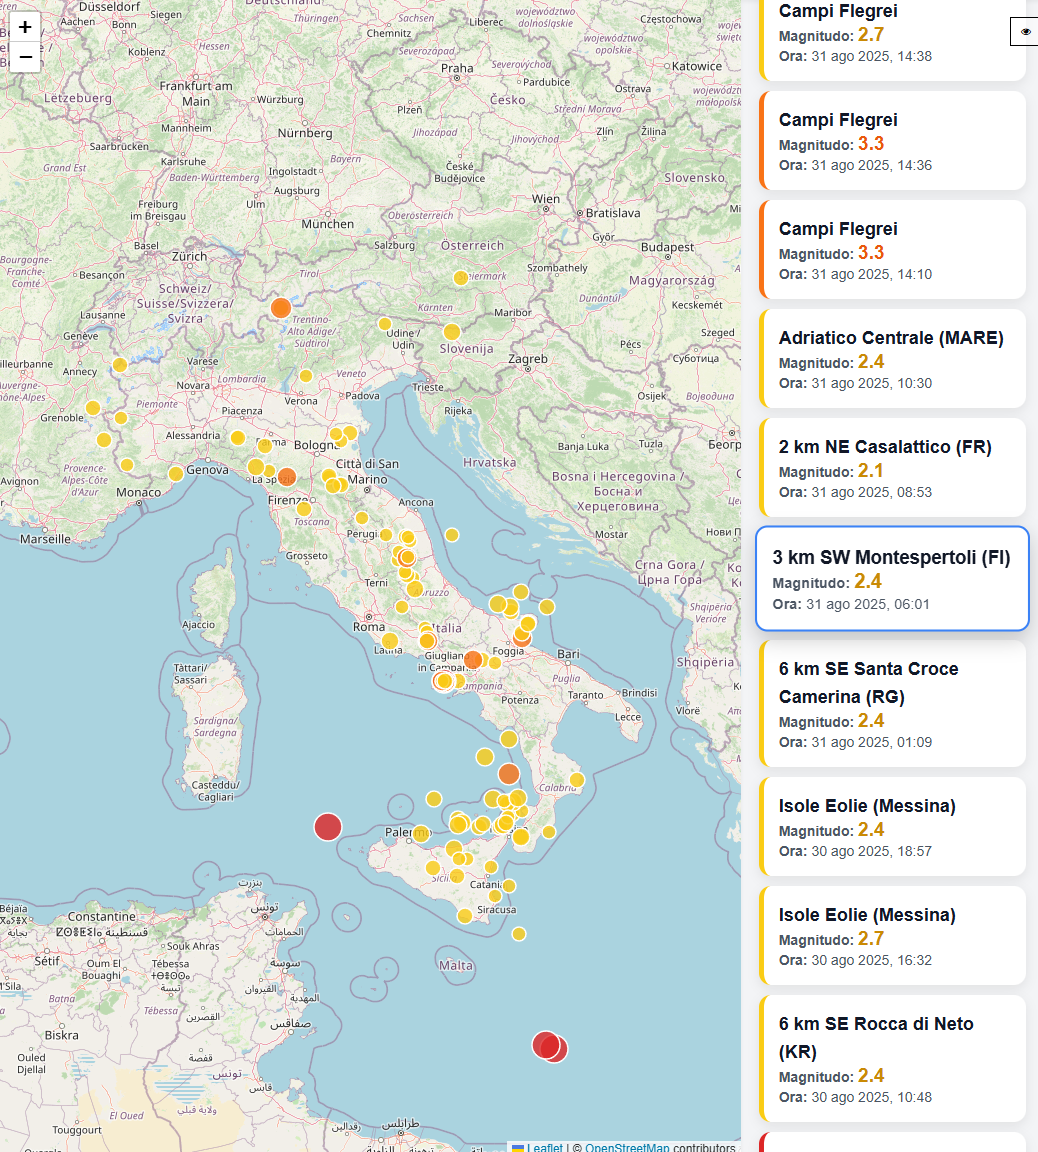This screenshot has height=1152, width=1038.
Task: Select the yellow marker in Slovenia
Action: [x=451, y=332]
